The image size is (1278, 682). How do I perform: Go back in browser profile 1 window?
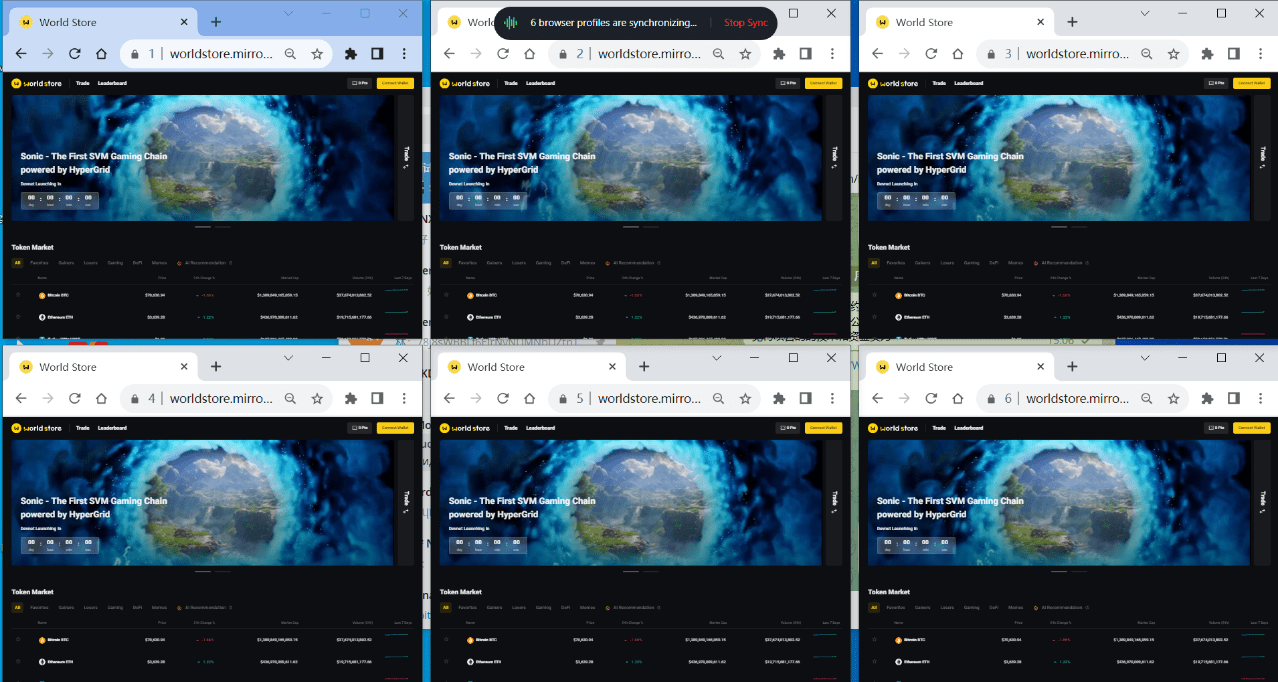point(20,54)
